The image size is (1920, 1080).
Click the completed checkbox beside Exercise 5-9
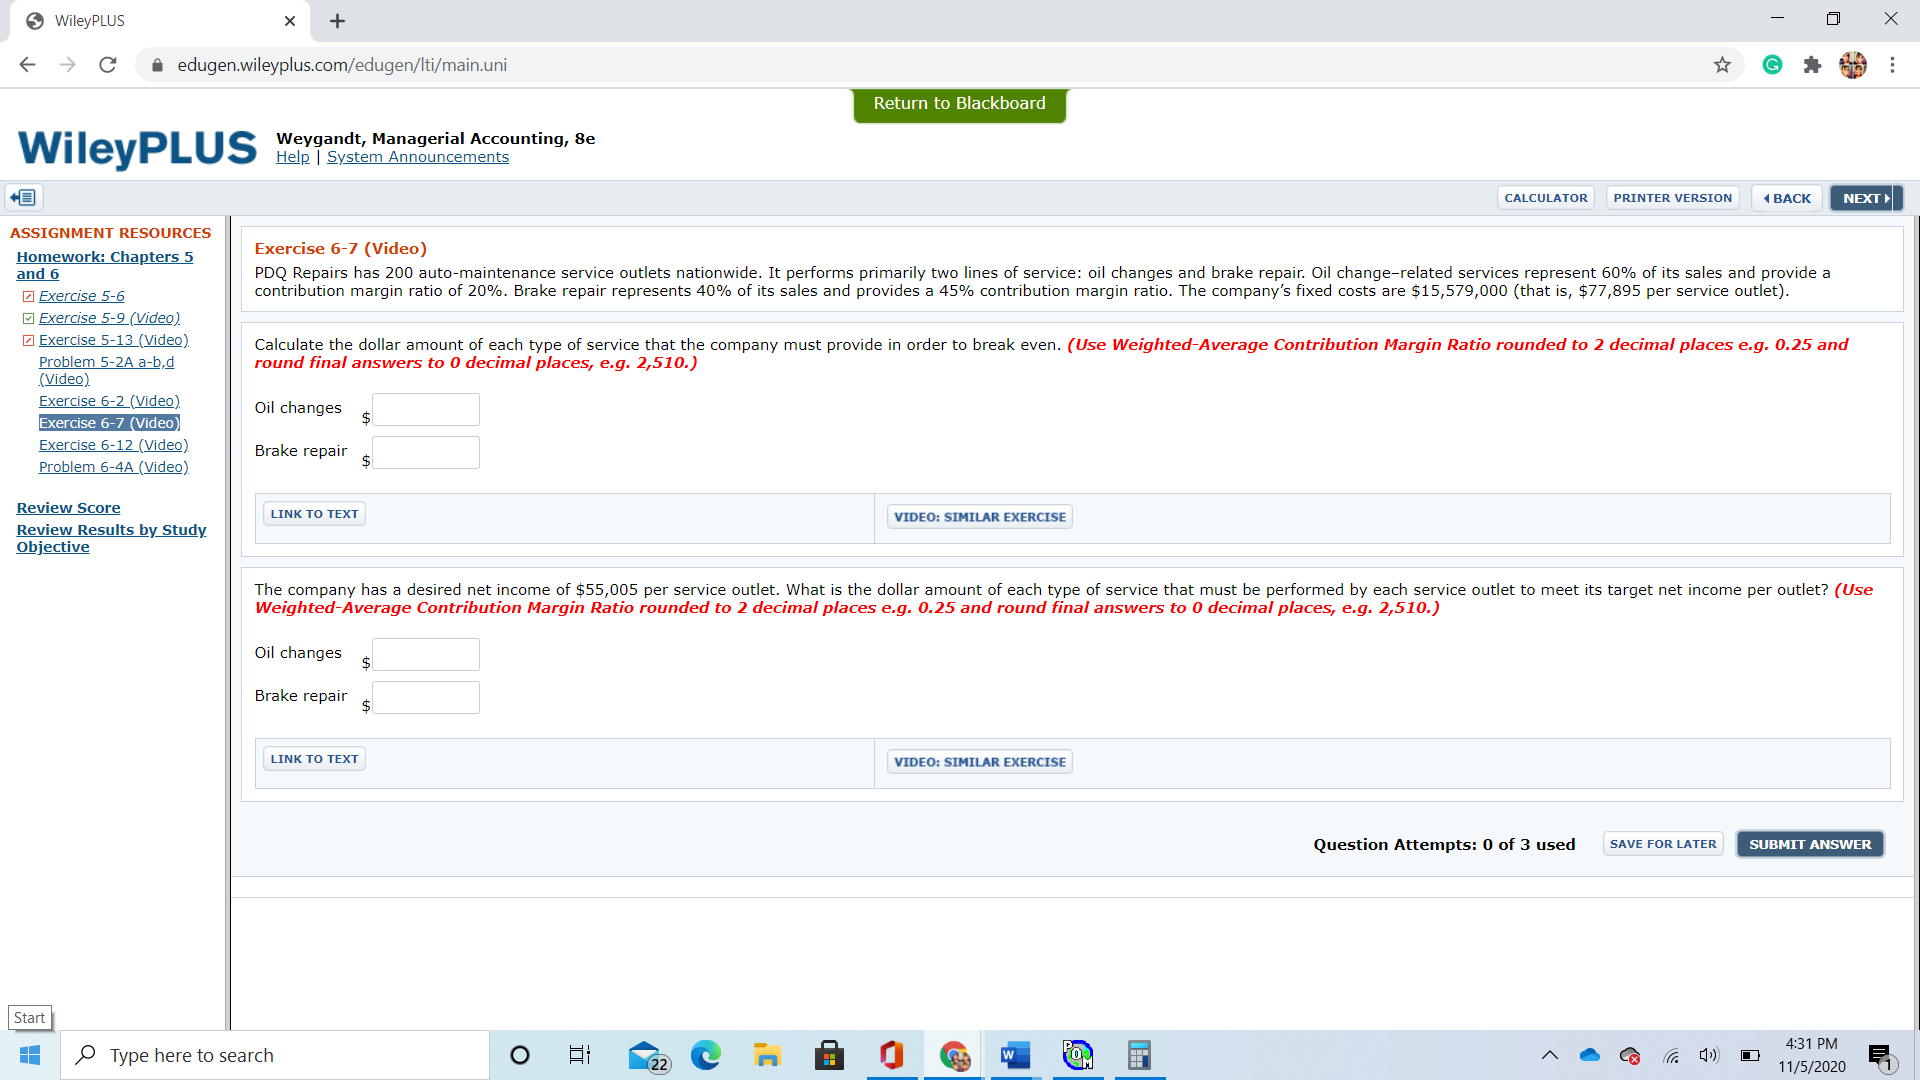pos(29,317)
